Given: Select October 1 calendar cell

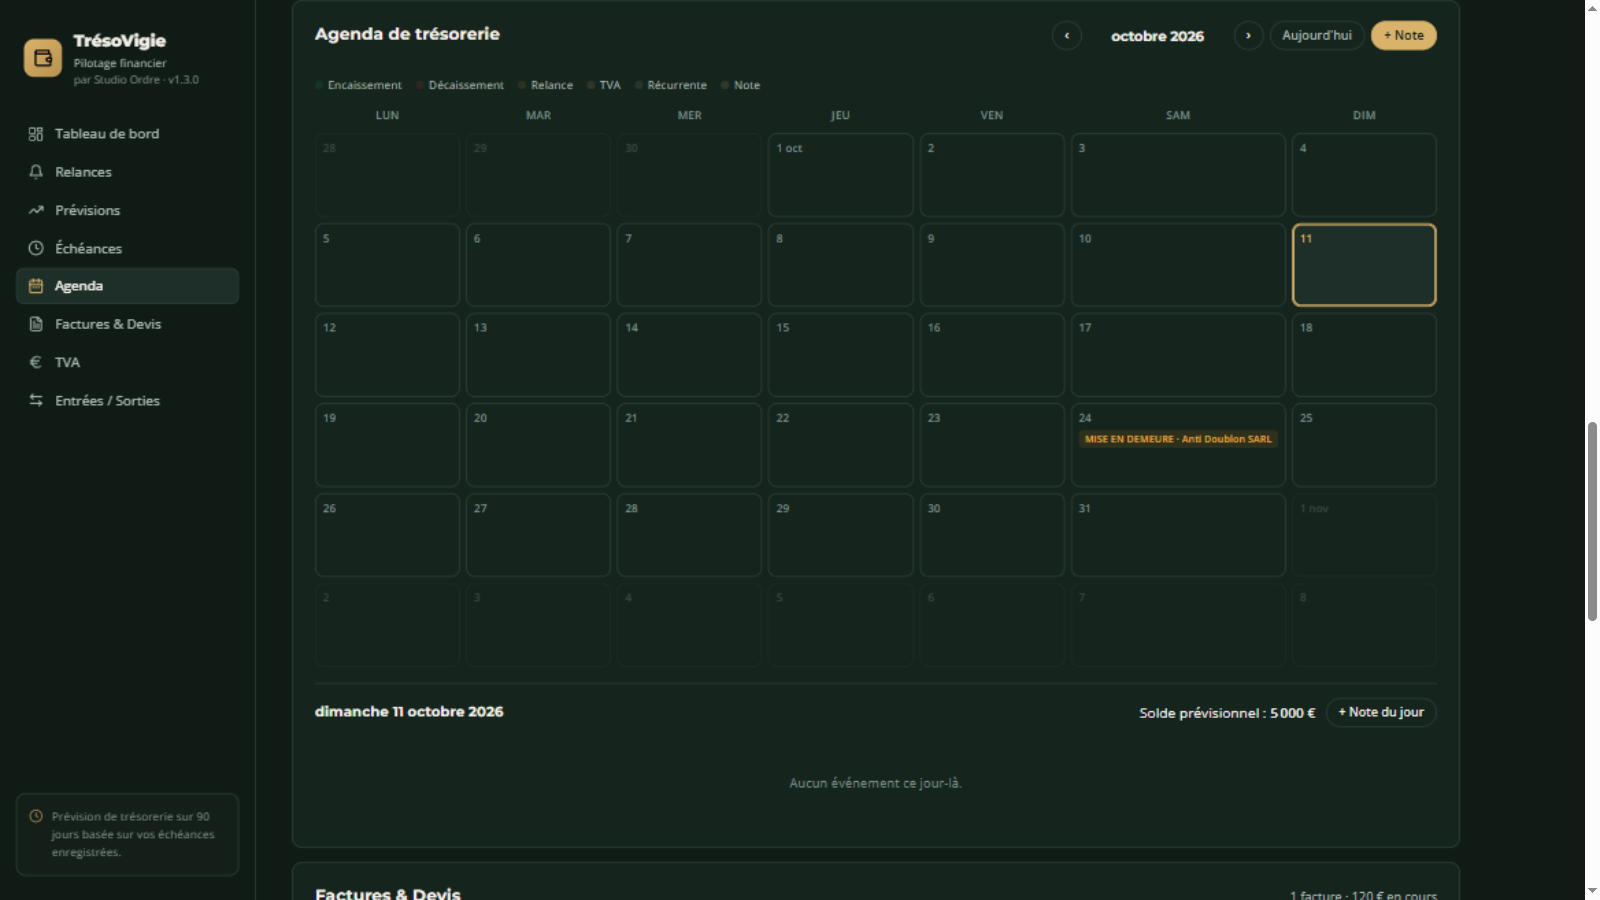Looking at the screenshot, I should click(840, 175).
